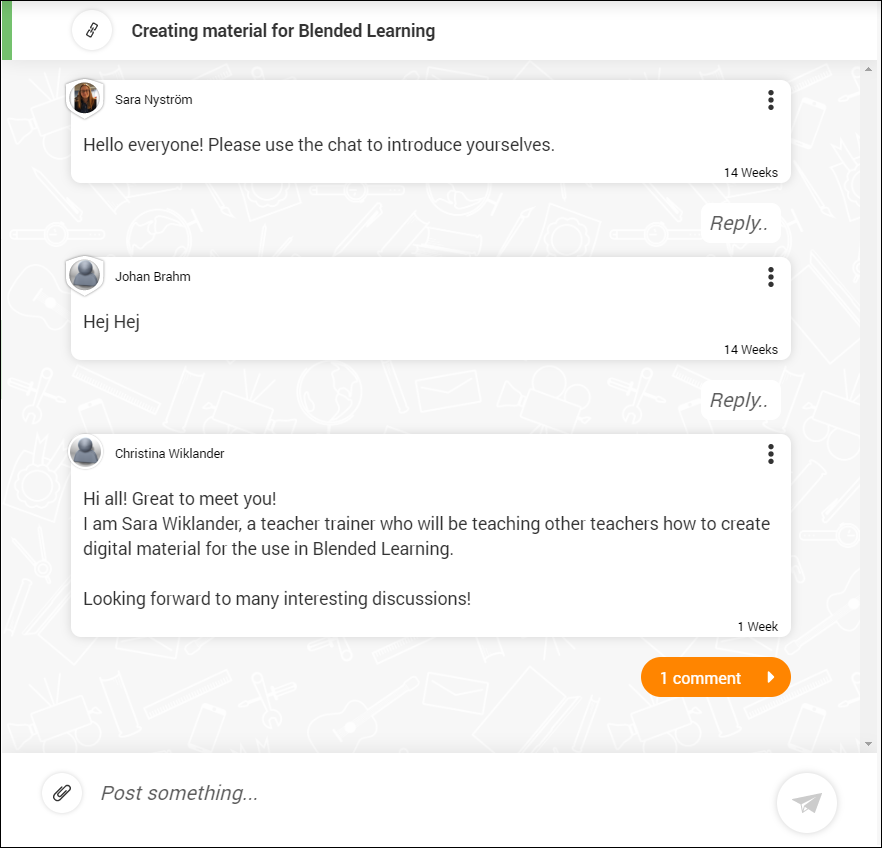Screen dimensions: 882x848
Task: Click the scroll-up arrow on the chat scrollbar
Action: click(x=869, y=69)
